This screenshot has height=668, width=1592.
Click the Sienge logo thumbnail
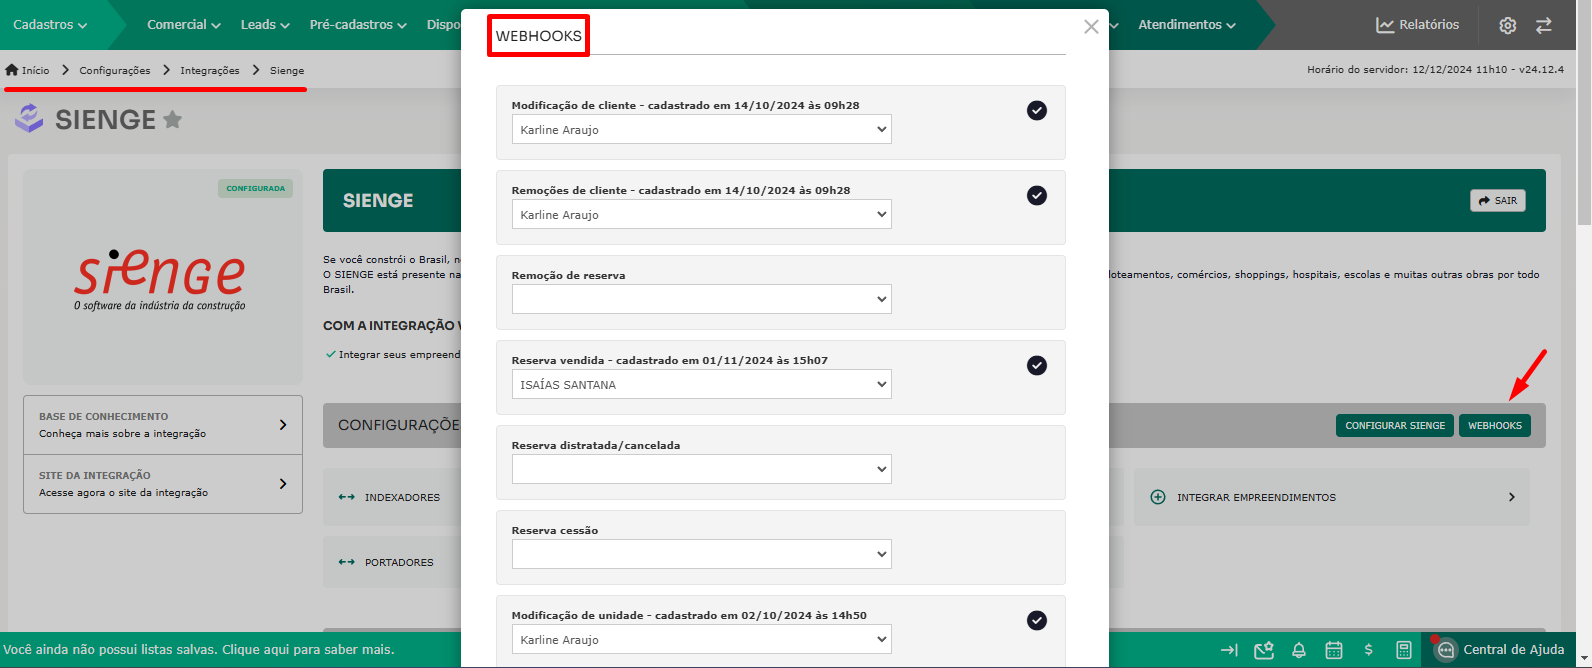(163, 277)
